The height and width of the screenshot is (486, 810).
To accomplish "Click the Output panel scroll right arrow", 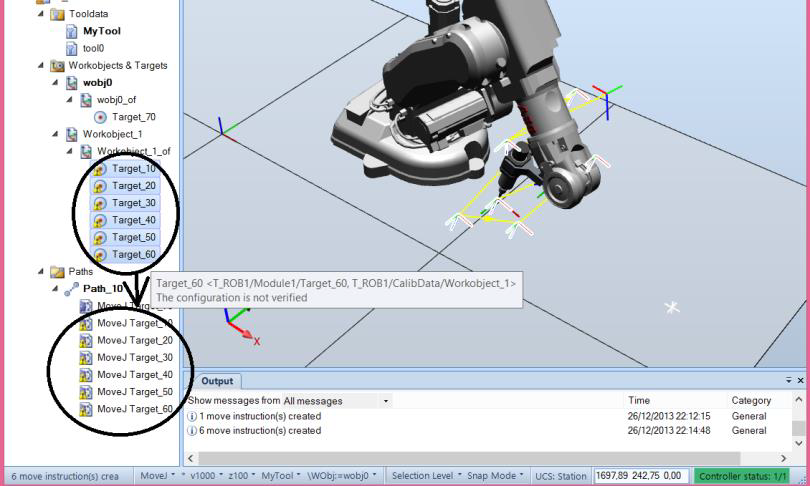I will coord(783,458).
